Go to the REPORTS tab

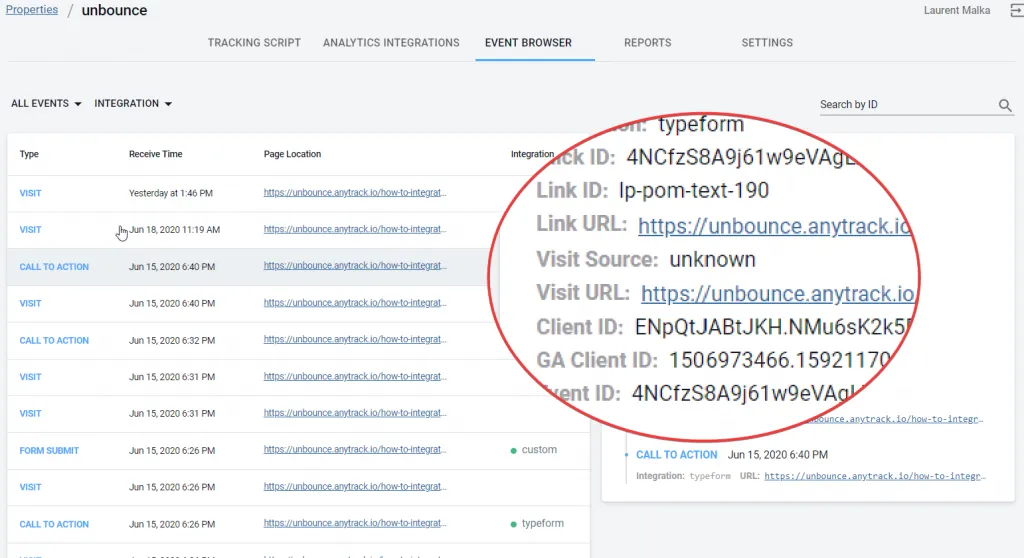coord(647,42)
